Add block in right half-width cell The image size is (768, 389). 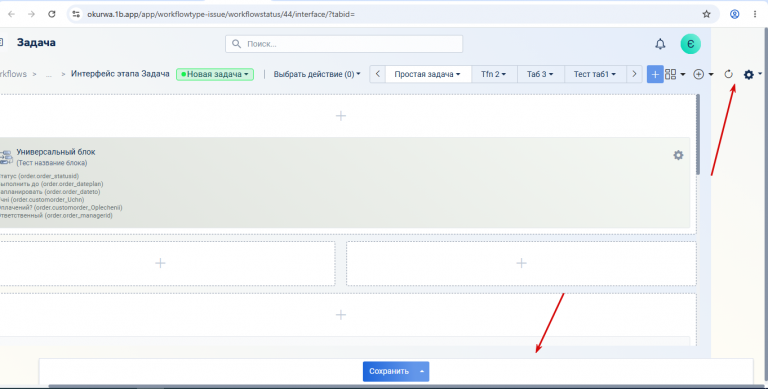[521, 263]
